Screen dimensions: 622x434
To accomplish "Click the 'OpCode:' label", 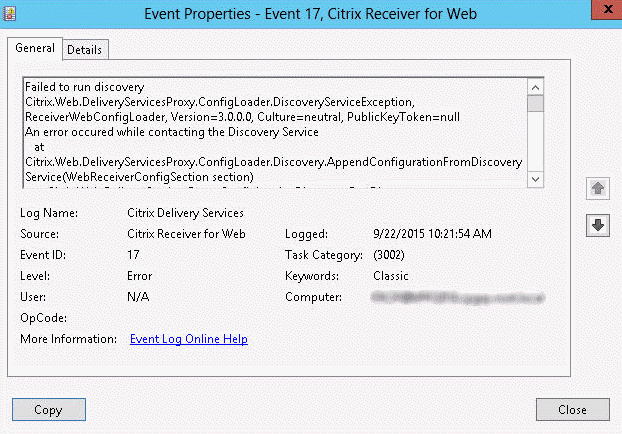I will [44, 318].
